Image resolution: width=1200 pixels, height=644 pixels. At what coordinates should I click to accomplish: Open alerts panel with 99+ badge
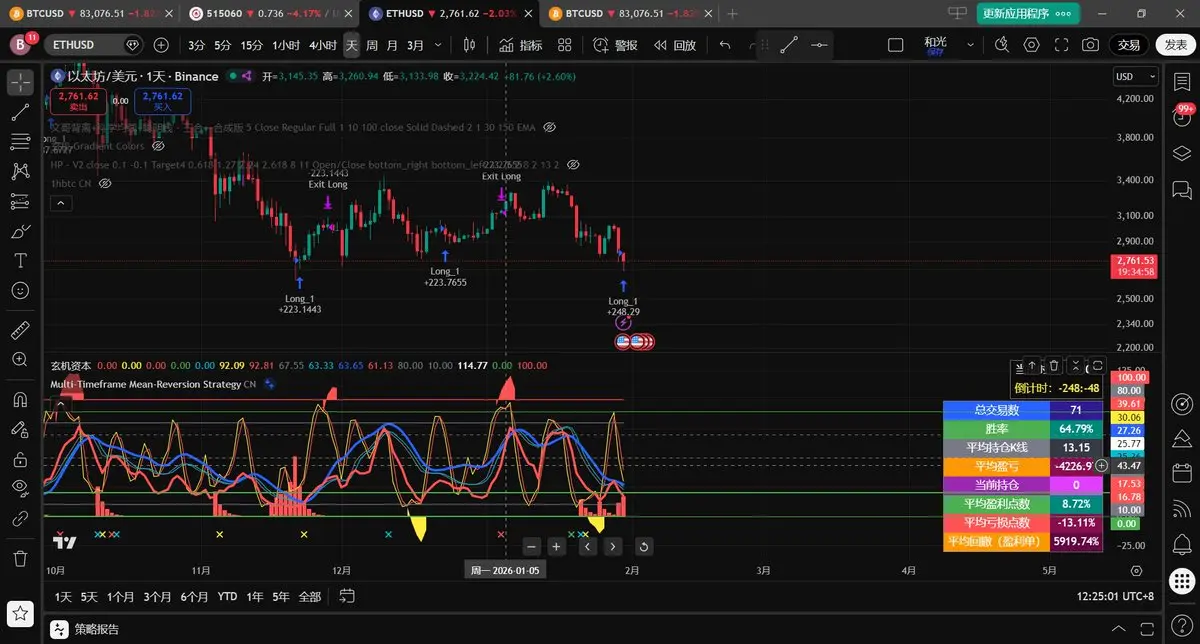click(1181, 117)
